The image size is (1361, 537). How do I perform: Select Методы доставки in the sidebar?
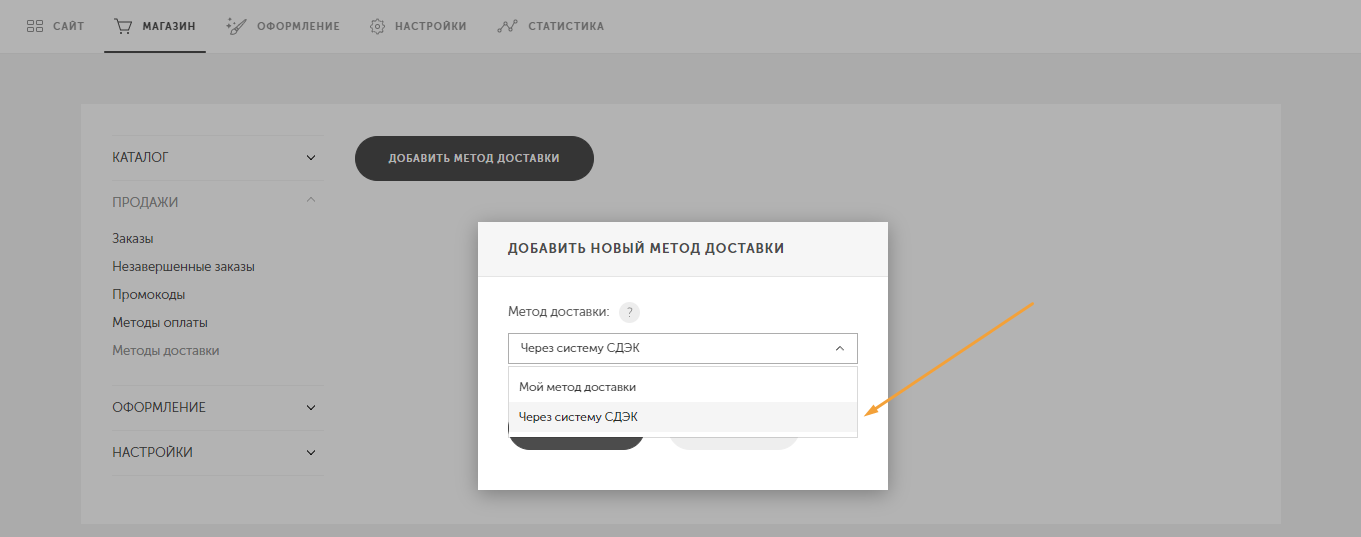point(166,351)
